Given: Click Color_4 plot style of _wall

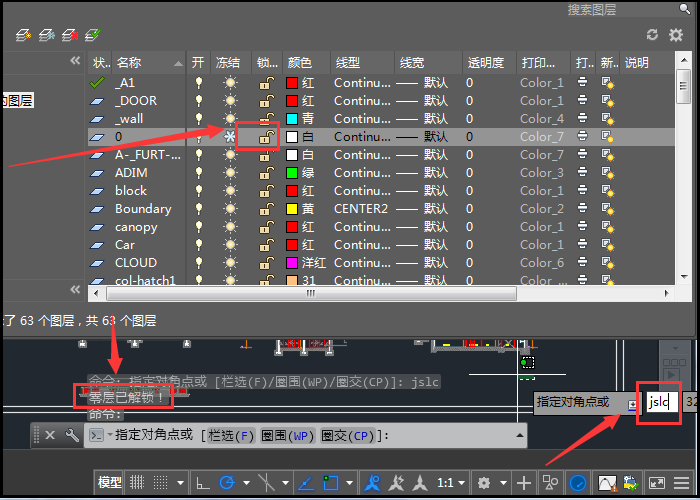Looking at the screenshot, I should click(x=542, y=119).
